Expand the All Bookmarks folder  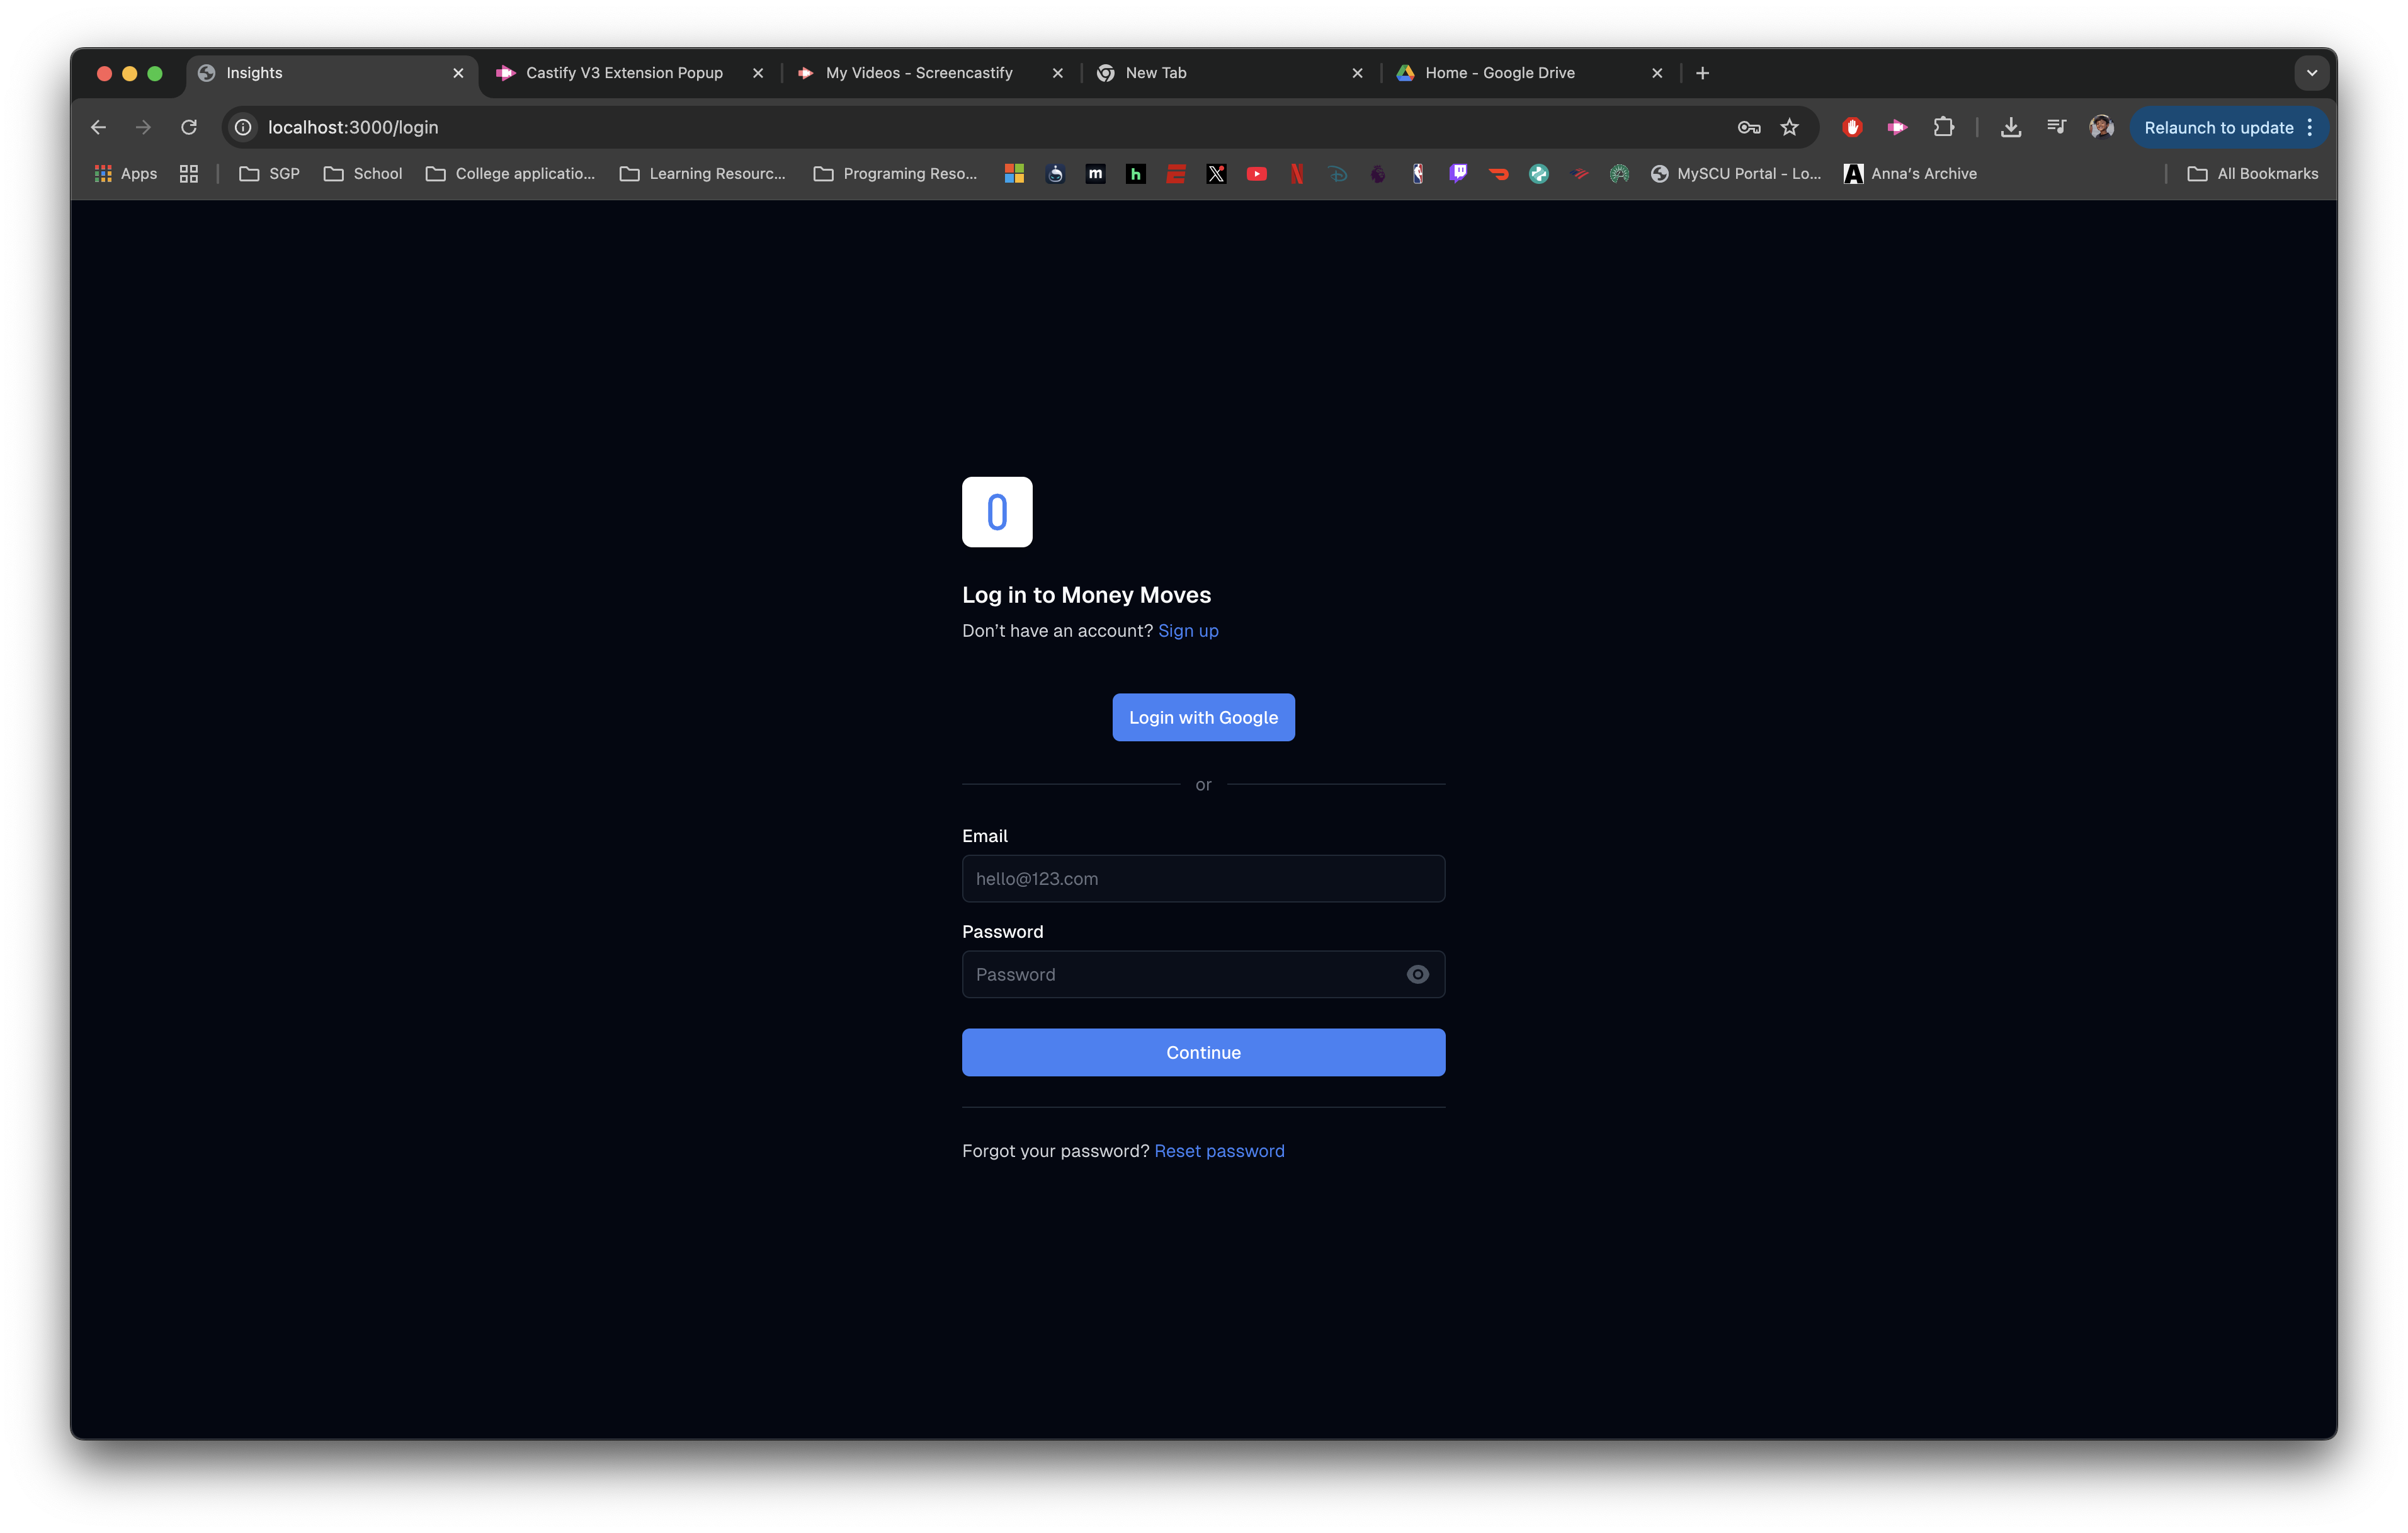coord(2253,174)
